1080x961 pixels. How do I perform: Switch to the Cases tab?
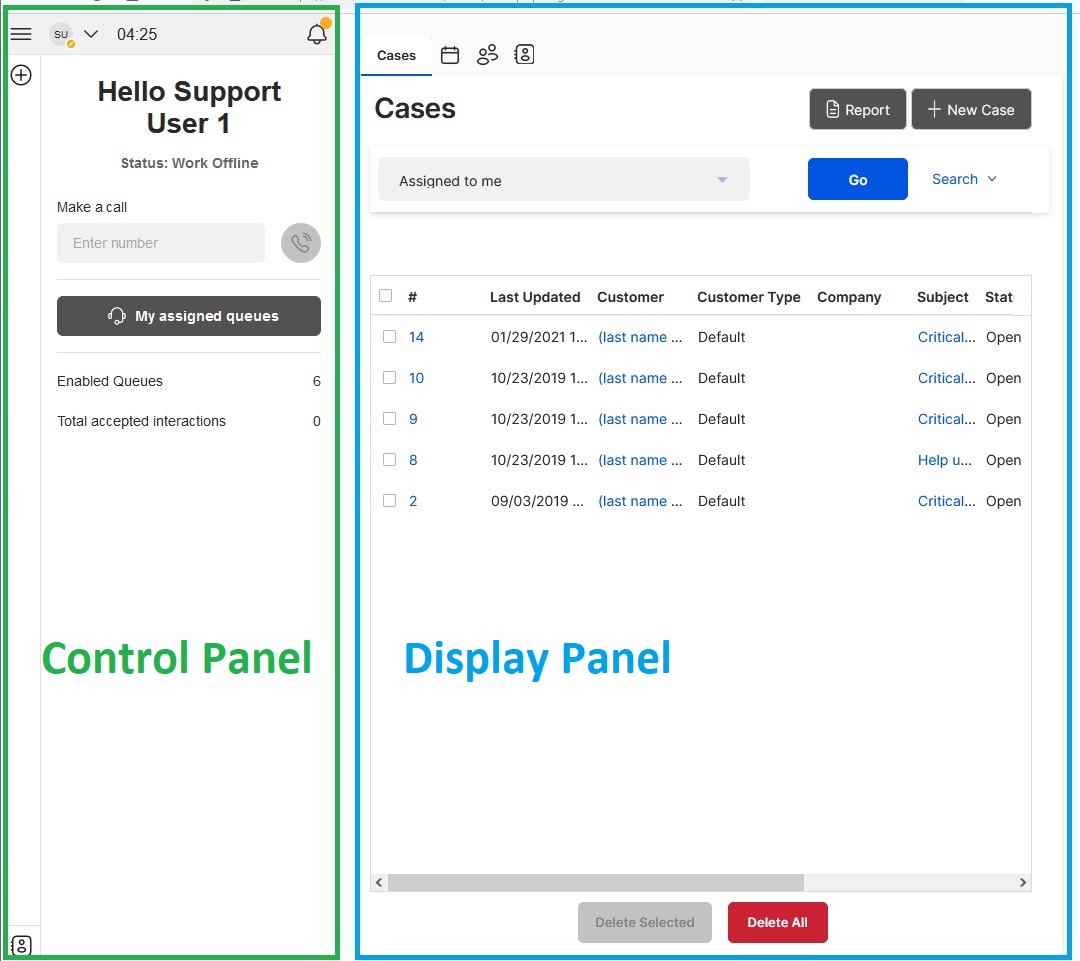click(x=396, y=56)
